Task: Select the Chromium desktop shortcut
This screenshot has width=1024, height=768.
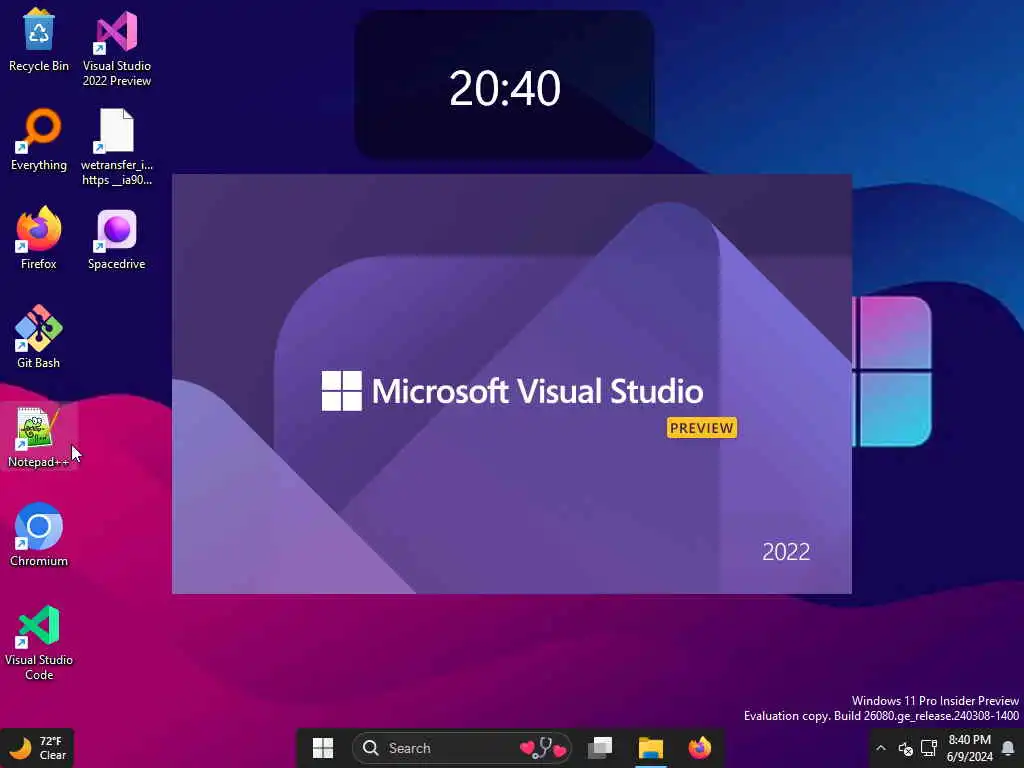Action: click(39, 535)
